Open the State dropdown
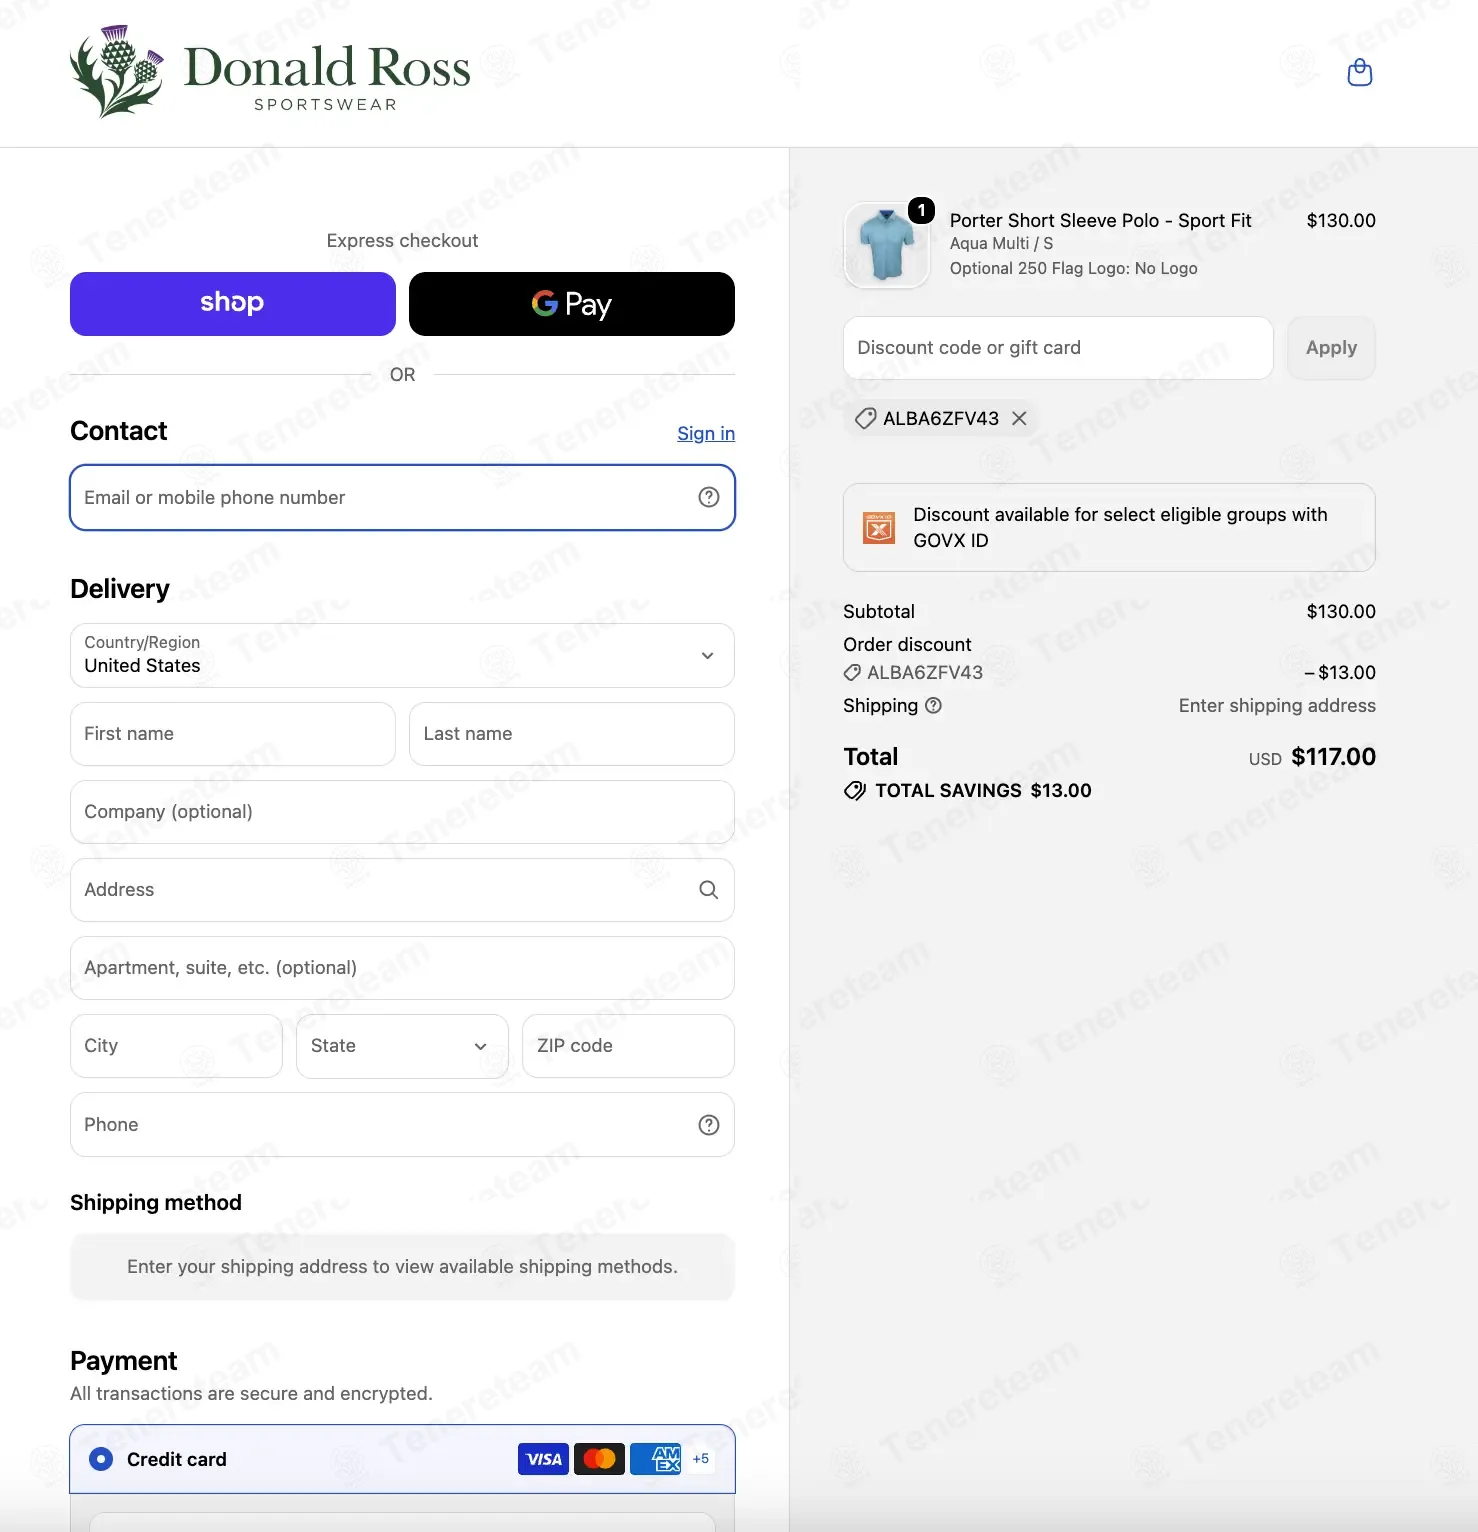Image resolution: width=1478 pixels, height=1532 pixels. point(402,1046)
